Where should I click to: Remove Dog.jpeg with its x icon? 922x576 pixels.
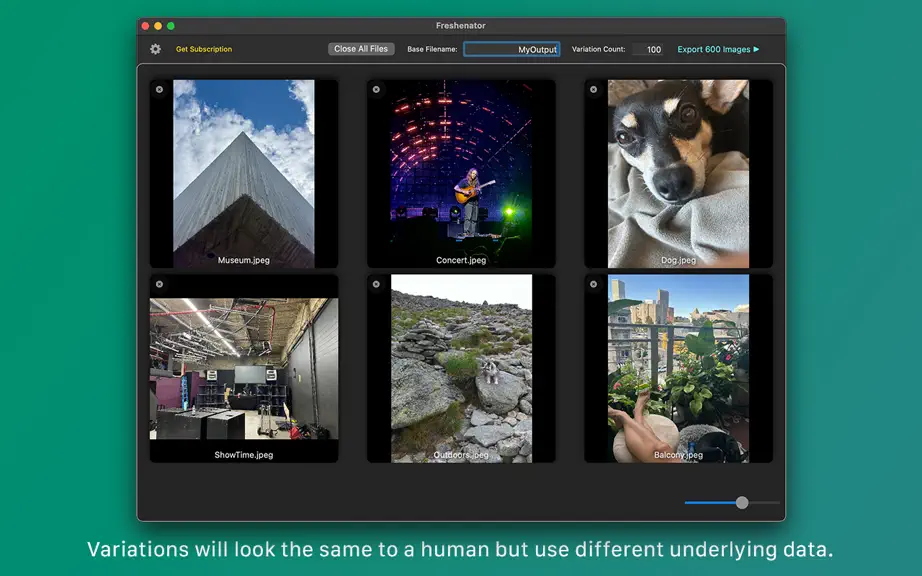click(594, 89)
